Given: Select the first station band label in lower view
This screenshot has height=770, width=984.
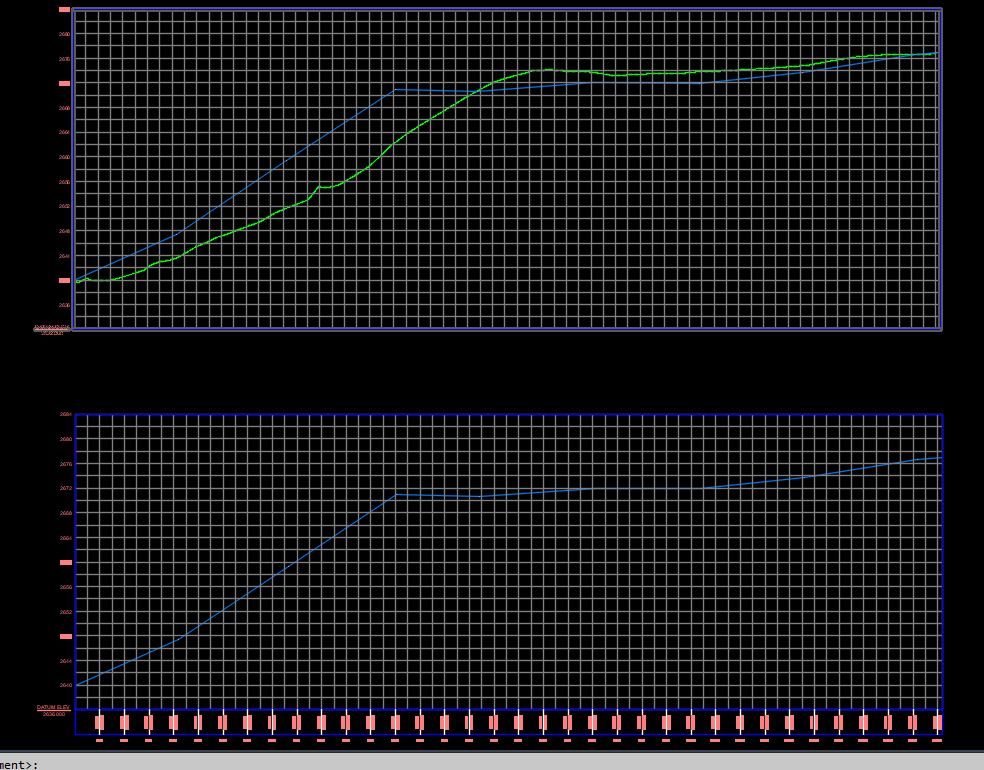Looking at the screenshot, I should pos(99,722).
